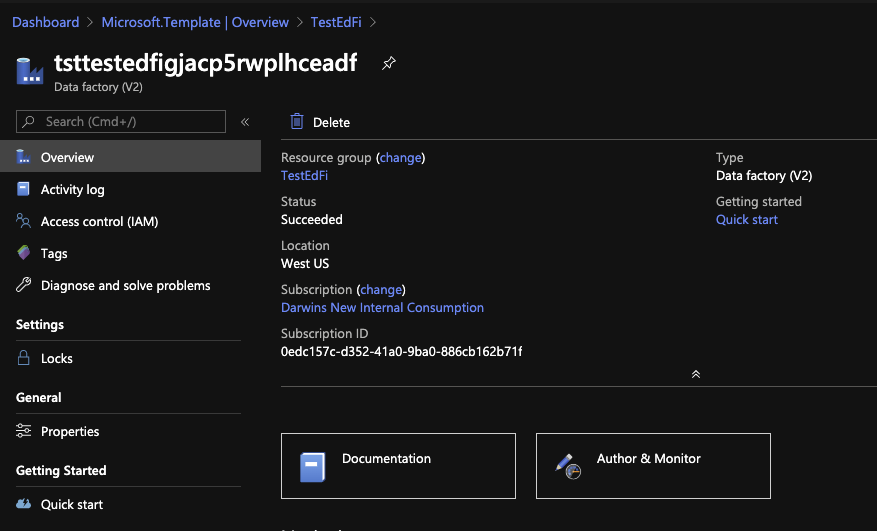Image resolution: width=877 pixels, height=531 pixels.
Task: Open the TestEdFi resource group link
Action: point(304,175)
